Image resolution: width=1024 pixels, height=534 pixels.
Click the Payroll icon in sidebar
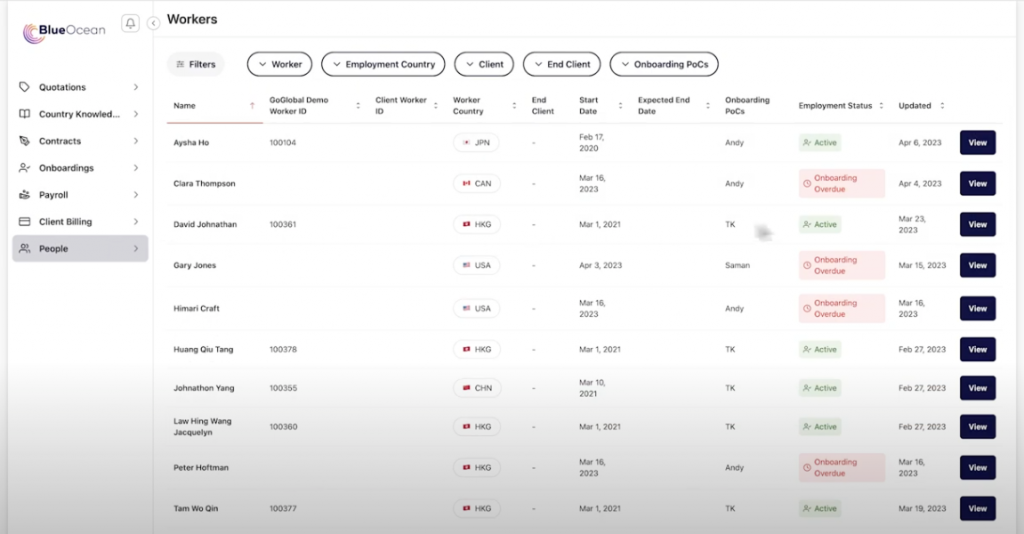coord(24,195)
